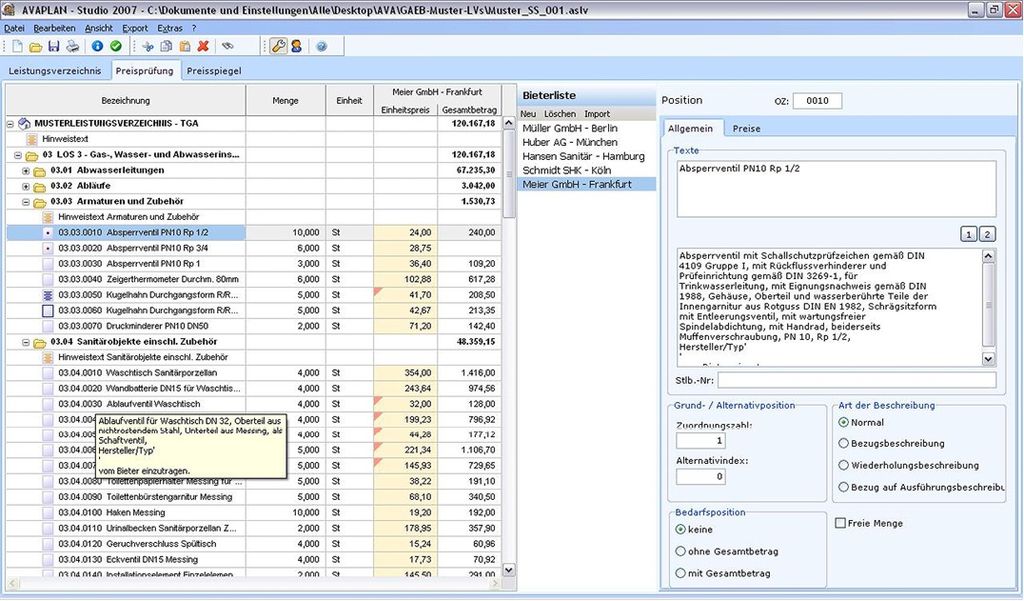Click the Hinweistext Sanitärobjekte note icon

coord(48,358)
